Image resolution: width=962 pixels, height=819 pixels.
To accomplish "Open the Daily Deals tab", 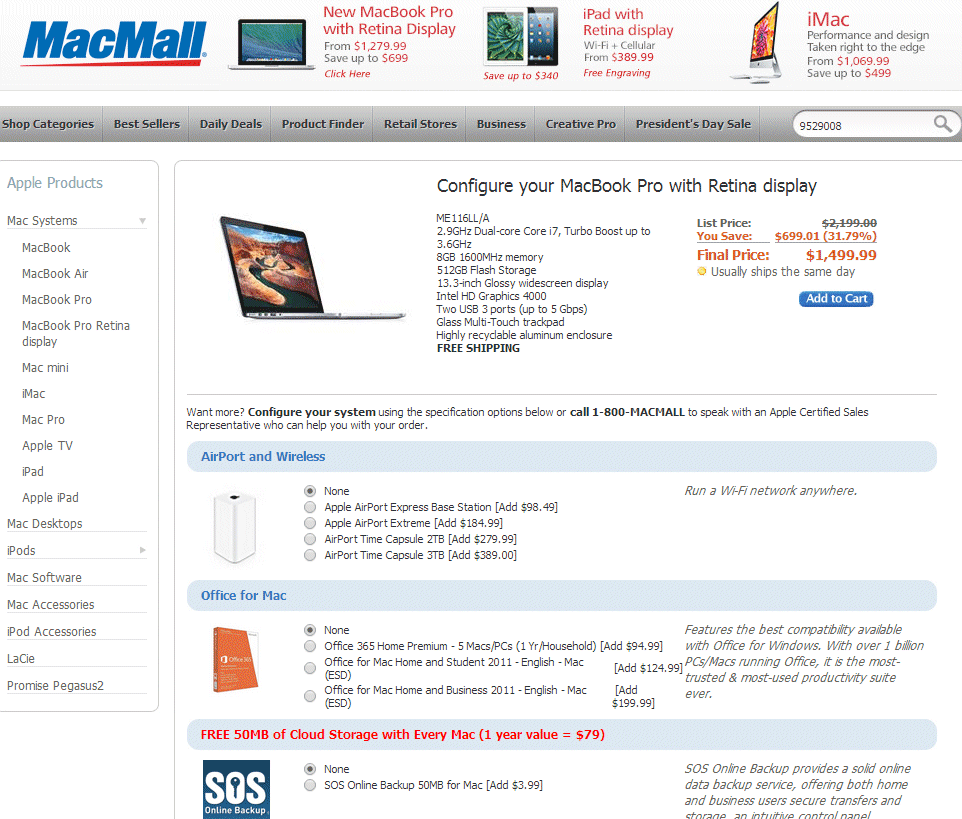I will (x=231, y=124).
